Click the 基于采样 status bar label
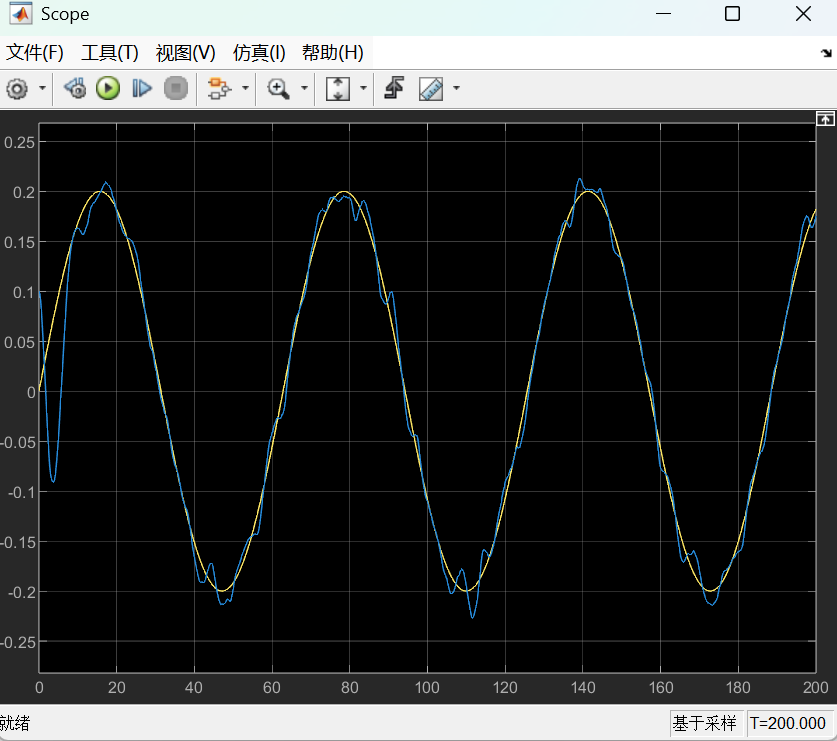The height and width of the screenshot is (741, 837). [705, 722]
